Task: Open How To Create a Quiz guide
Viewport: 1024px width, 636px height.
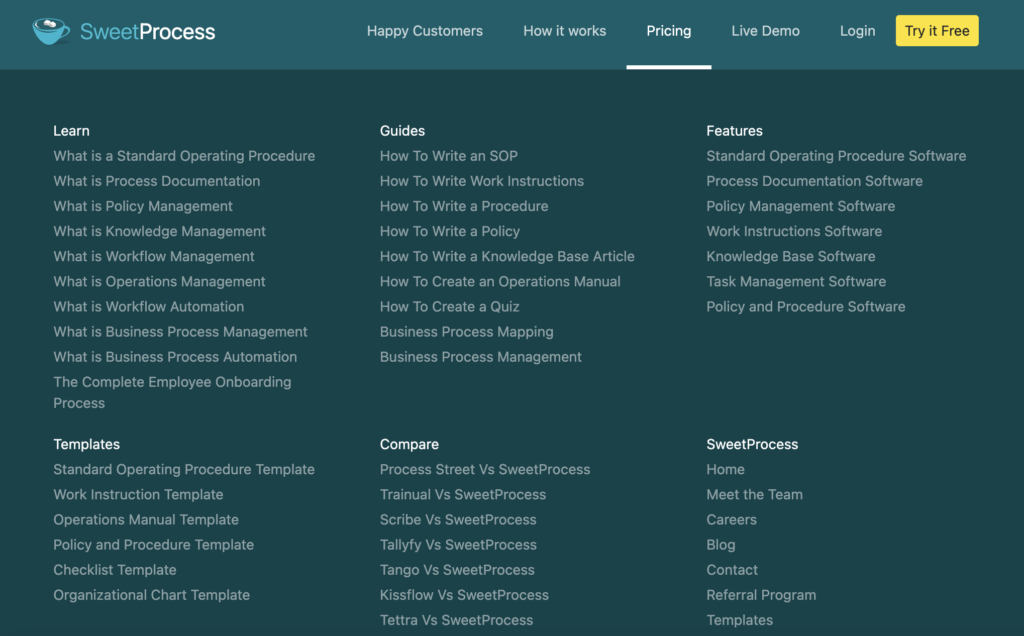Action: coord(449,307)
